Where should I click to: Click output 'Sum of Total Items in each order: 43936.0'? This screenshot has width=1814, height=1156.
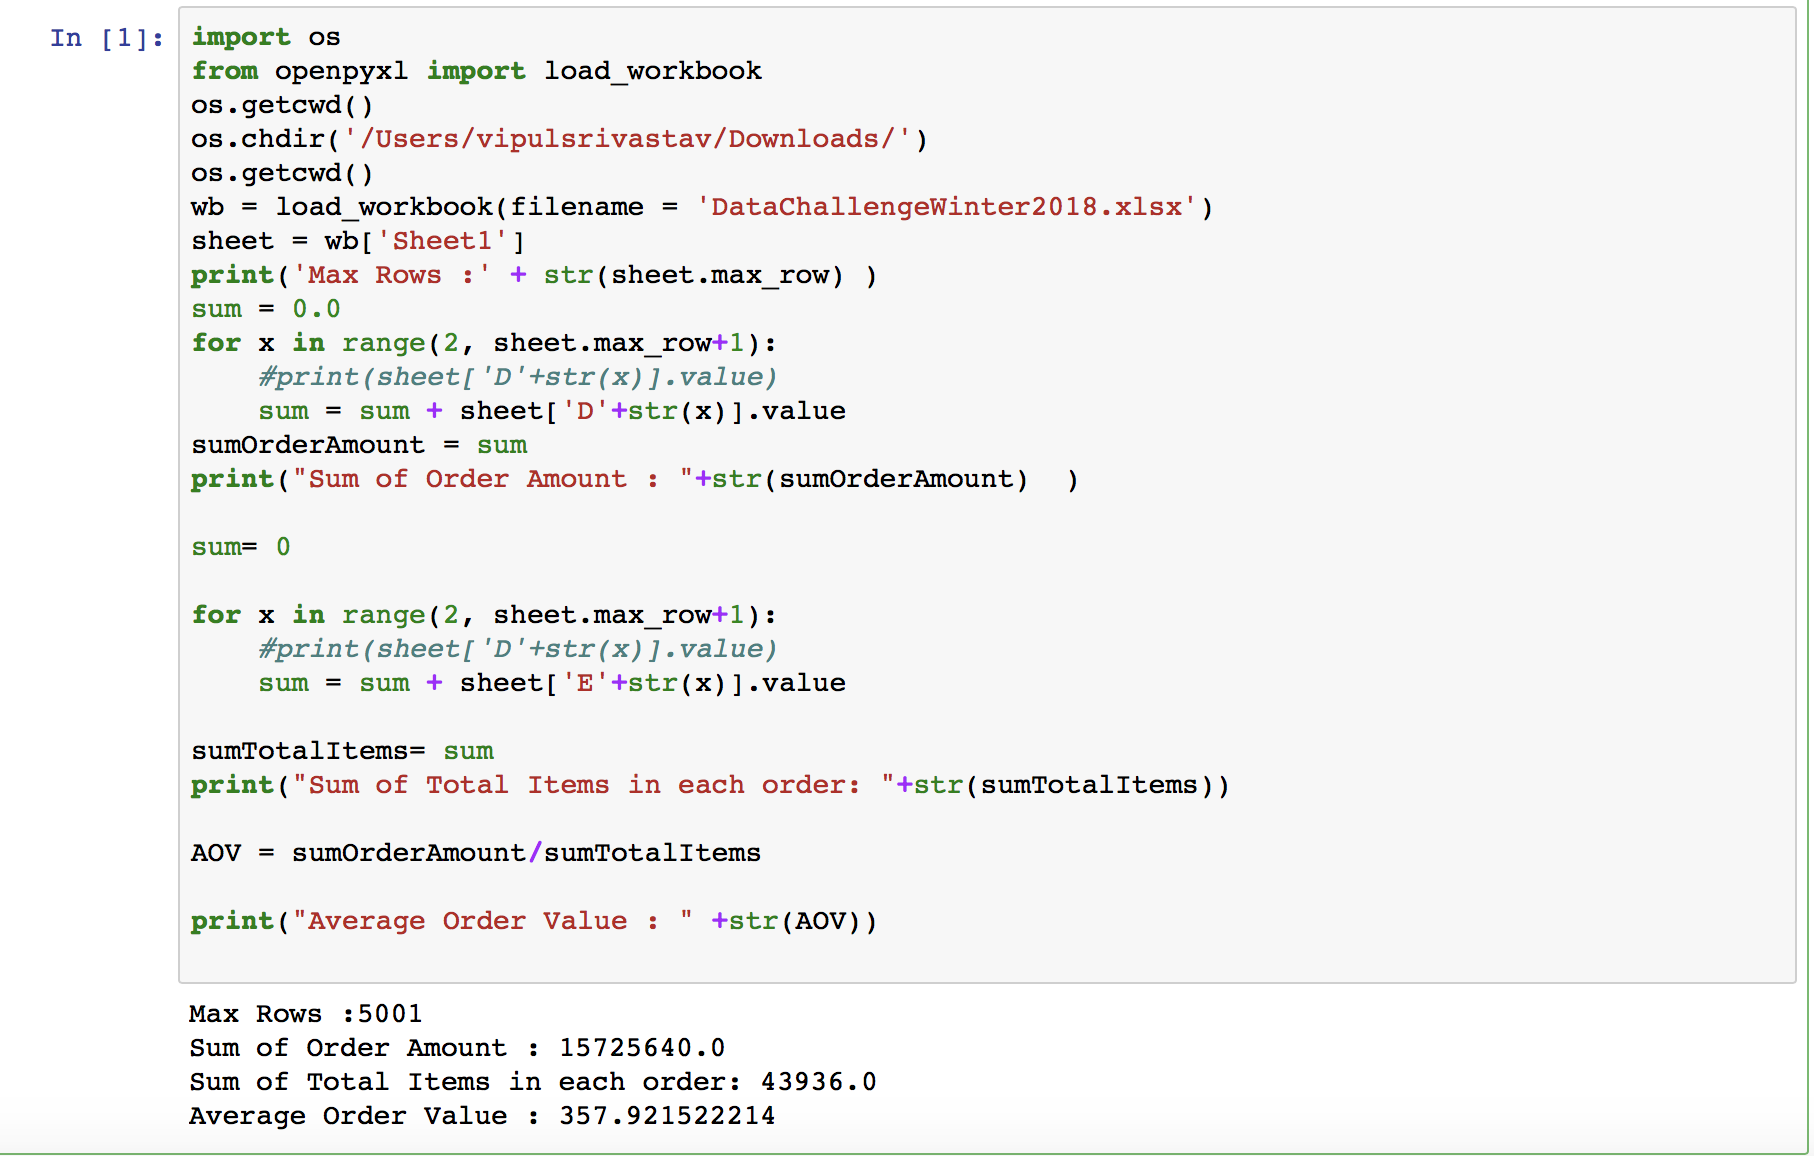(x=533, y=1082)
